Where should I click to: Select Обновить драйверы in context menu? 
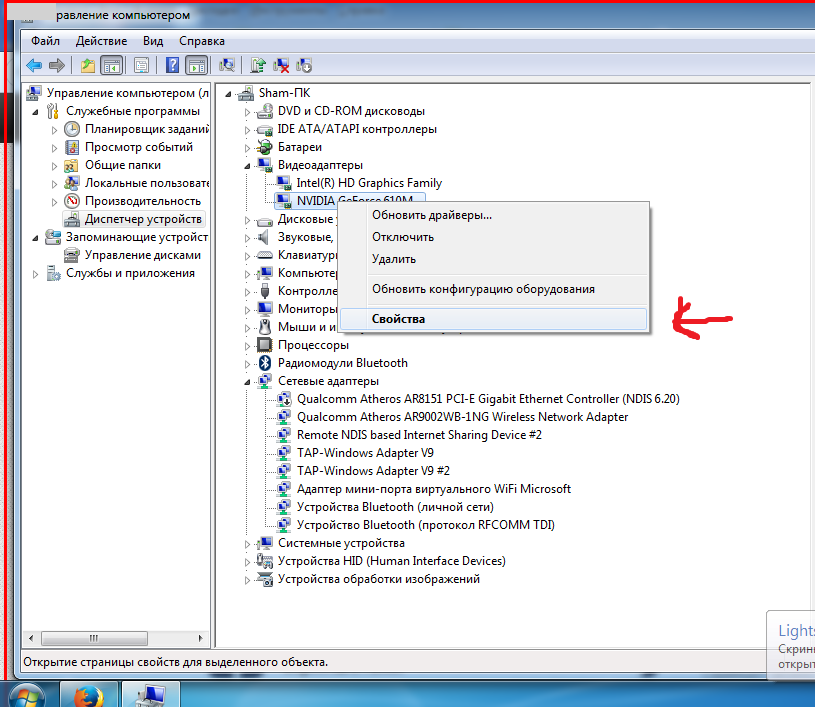click(x=431, y=215)
